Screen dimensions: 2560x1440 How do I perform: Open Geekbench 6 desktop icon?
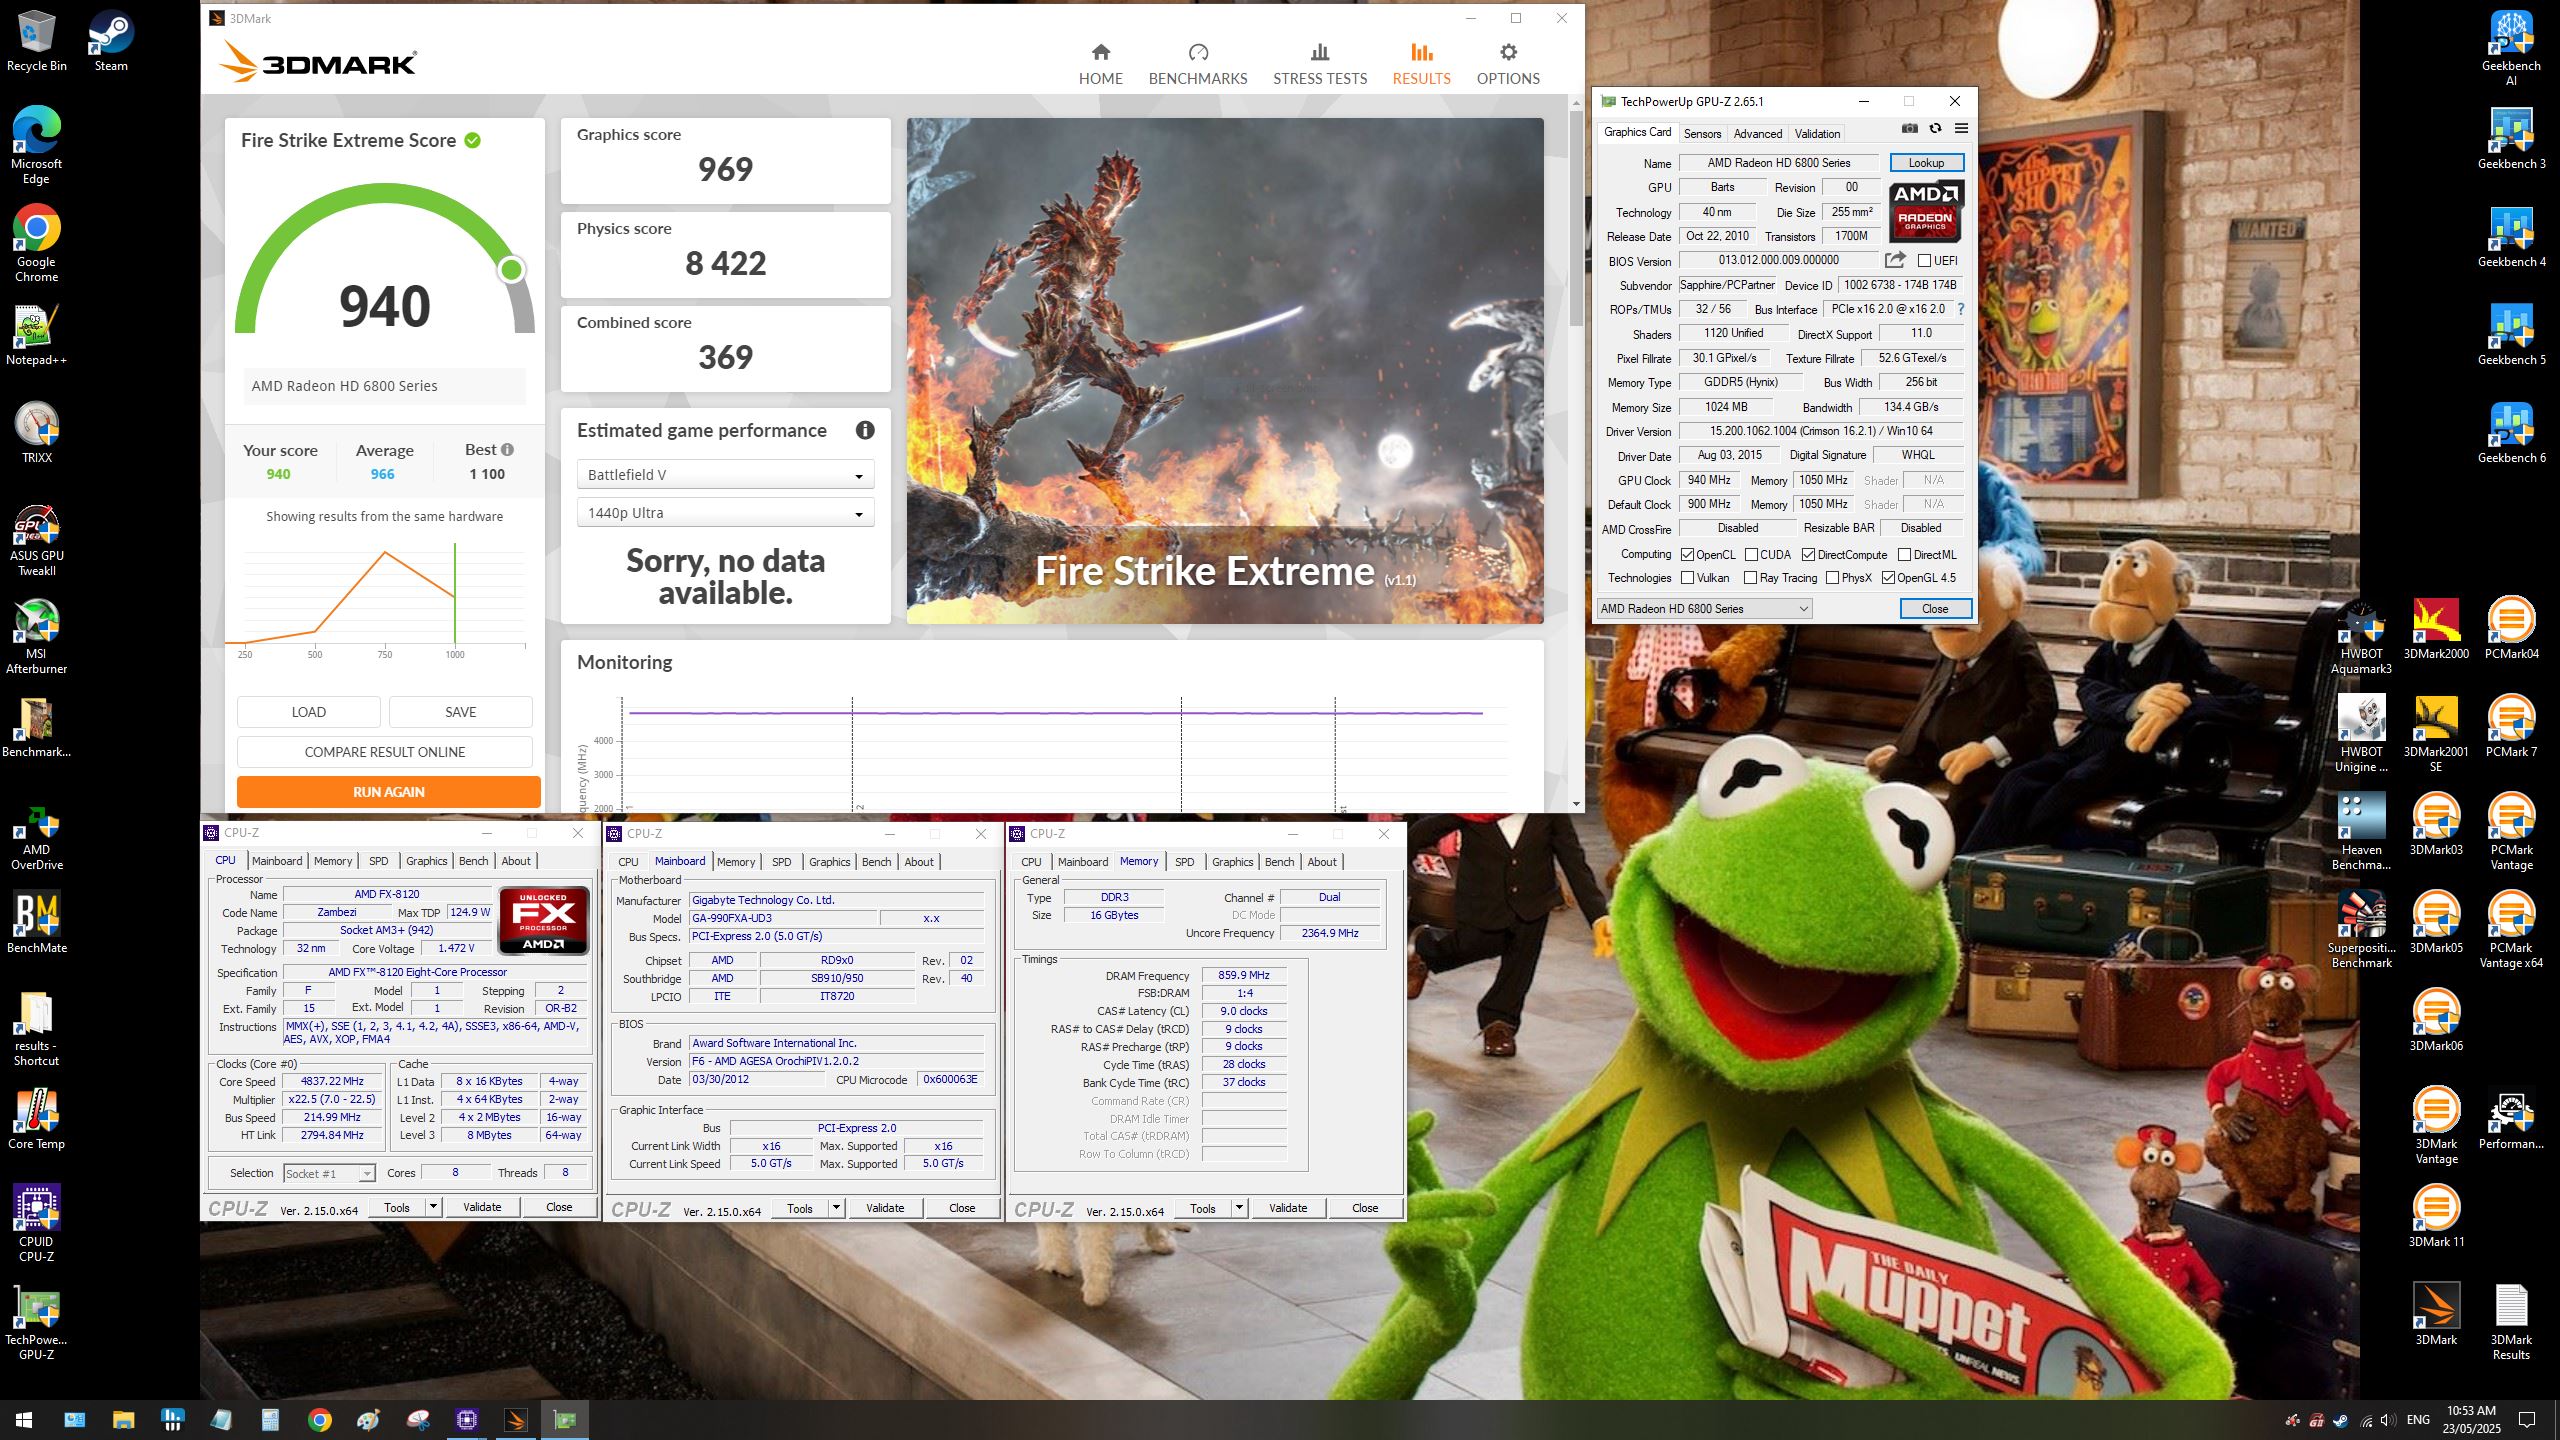[2511, 432]
